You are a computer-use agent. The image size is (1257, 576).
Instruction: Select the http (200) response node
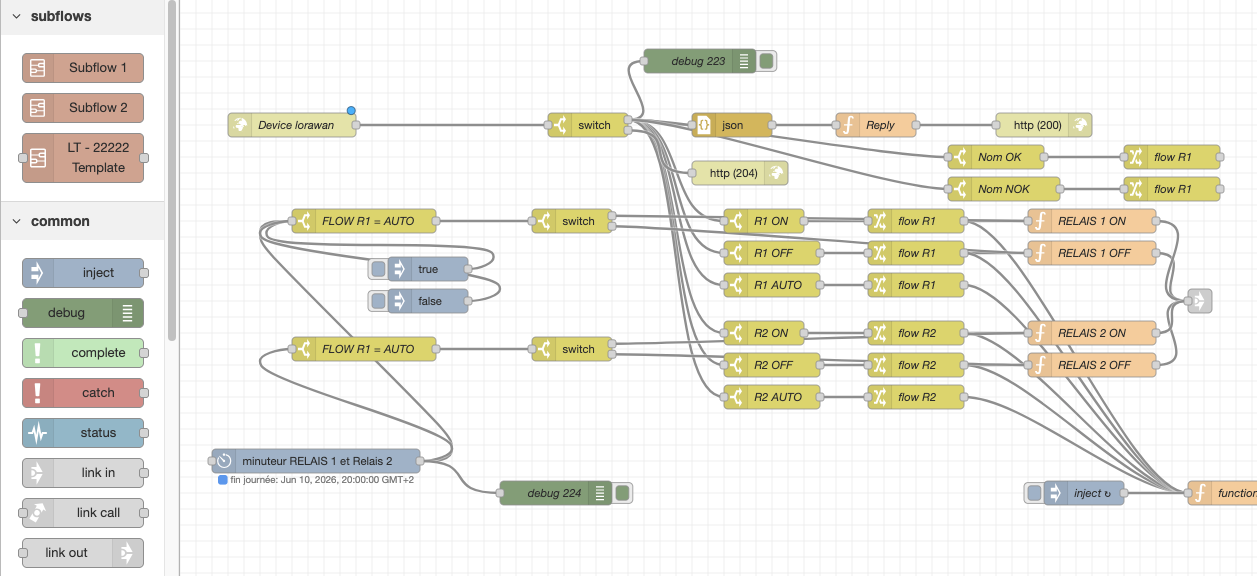pos(1044,125)
